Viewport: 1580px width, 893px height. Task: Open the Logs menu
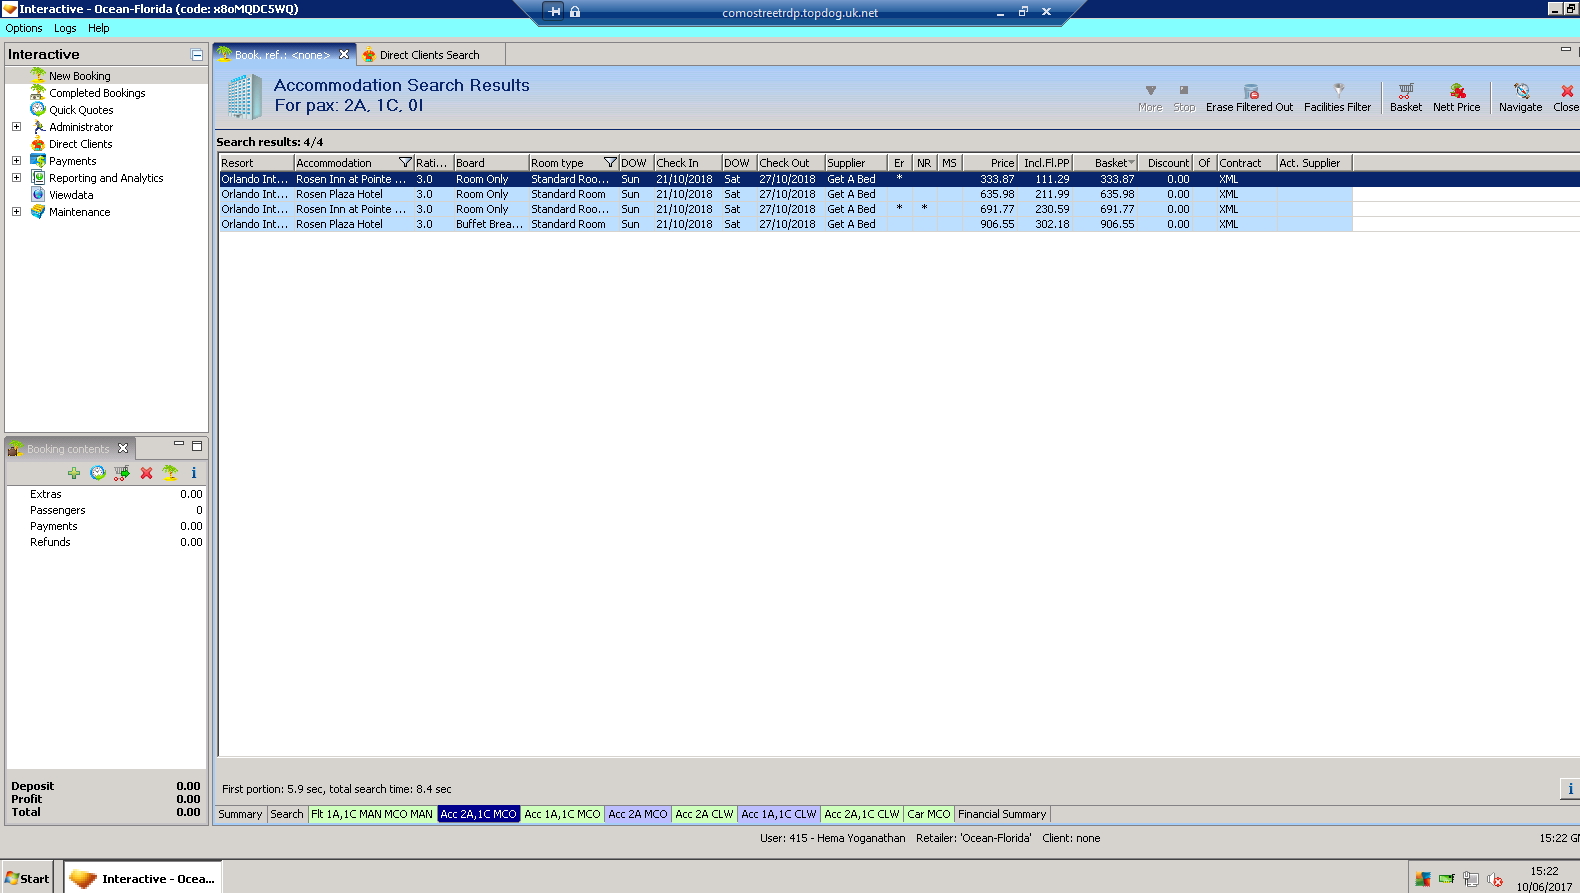tap(65, 28)
